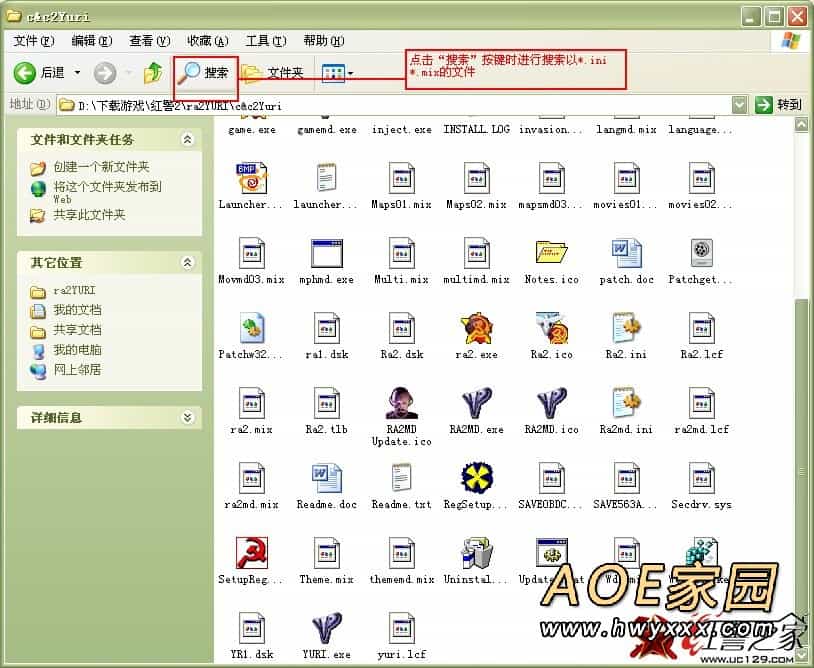Select the Readme.doc document icon
The image size is (814, 668).
tap(326, 478)
